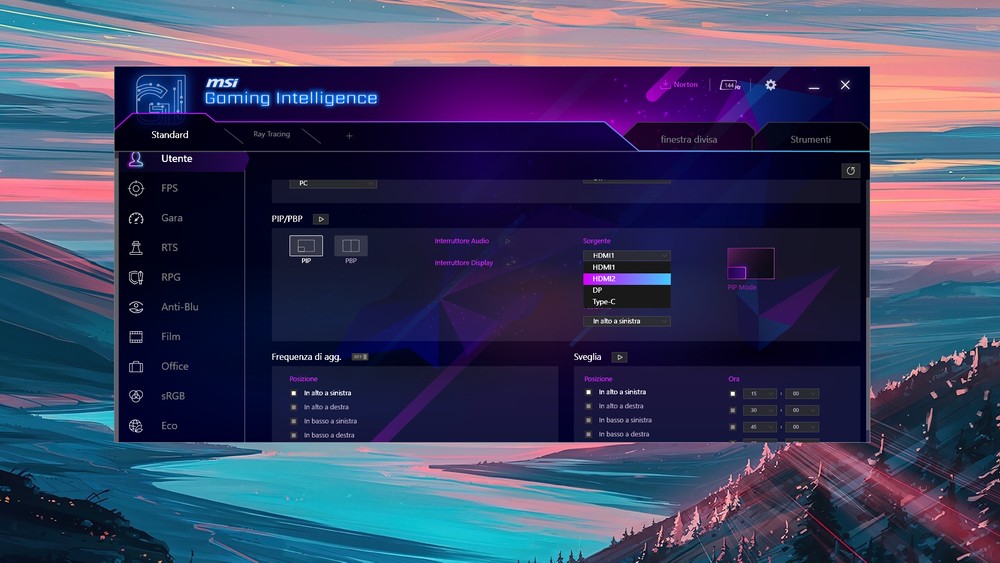Viewport: 1000px width, 563px height.
Task: Open the 'In alto a sinistra' PIP position dropdown
Action: tap(626, 321)
